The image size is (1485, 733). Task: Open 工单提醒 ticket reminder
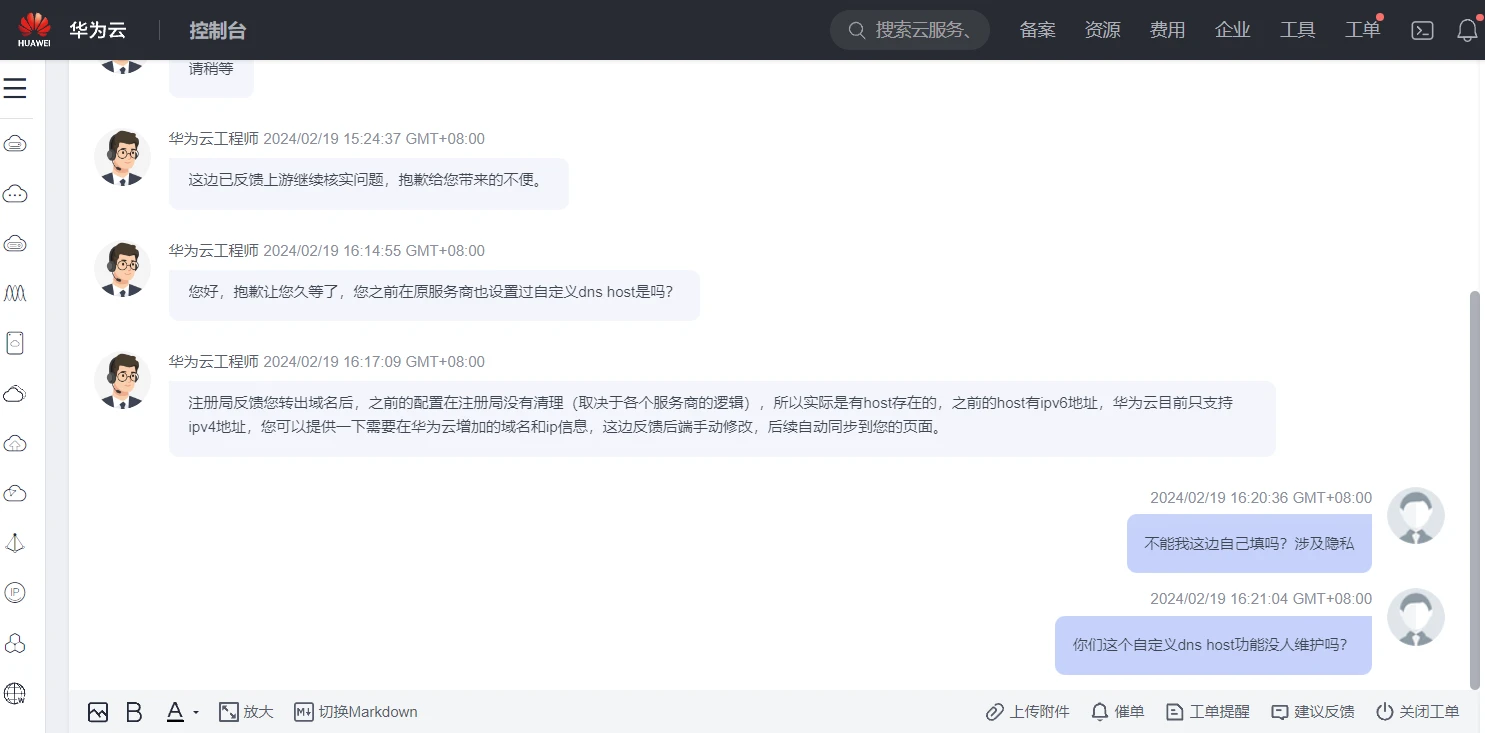click(1208, 712)
